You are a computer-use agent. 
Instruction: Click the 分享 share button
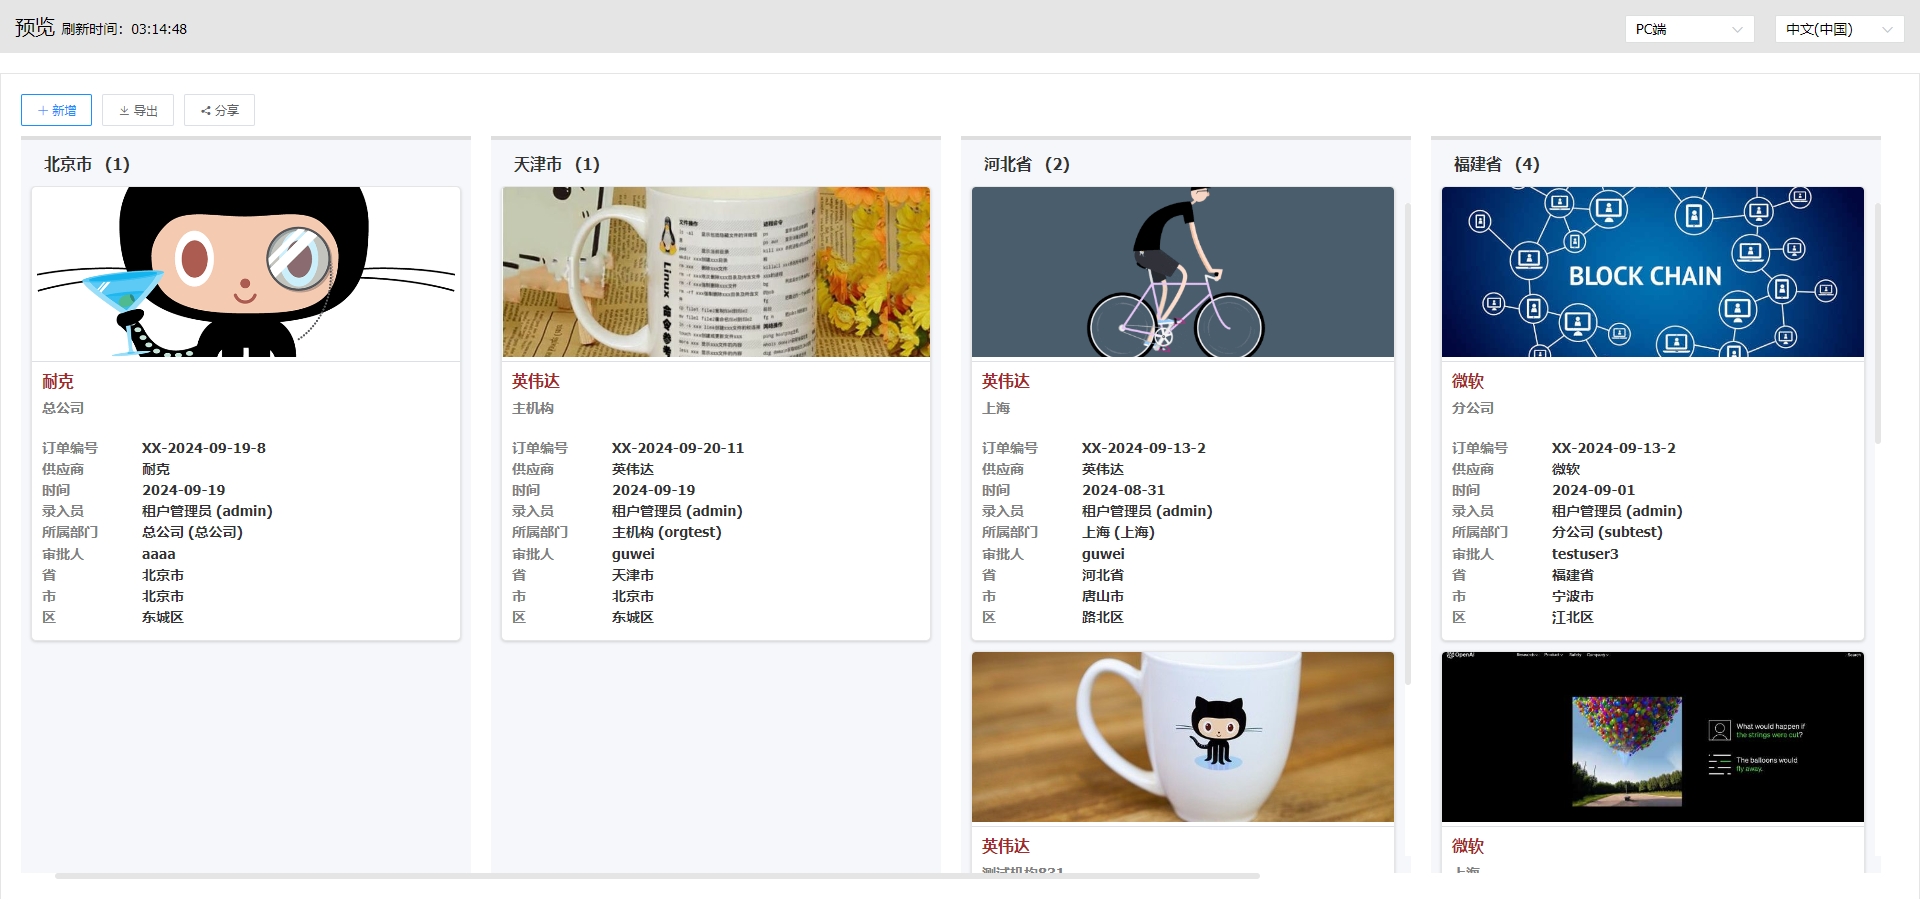[219, 110]
